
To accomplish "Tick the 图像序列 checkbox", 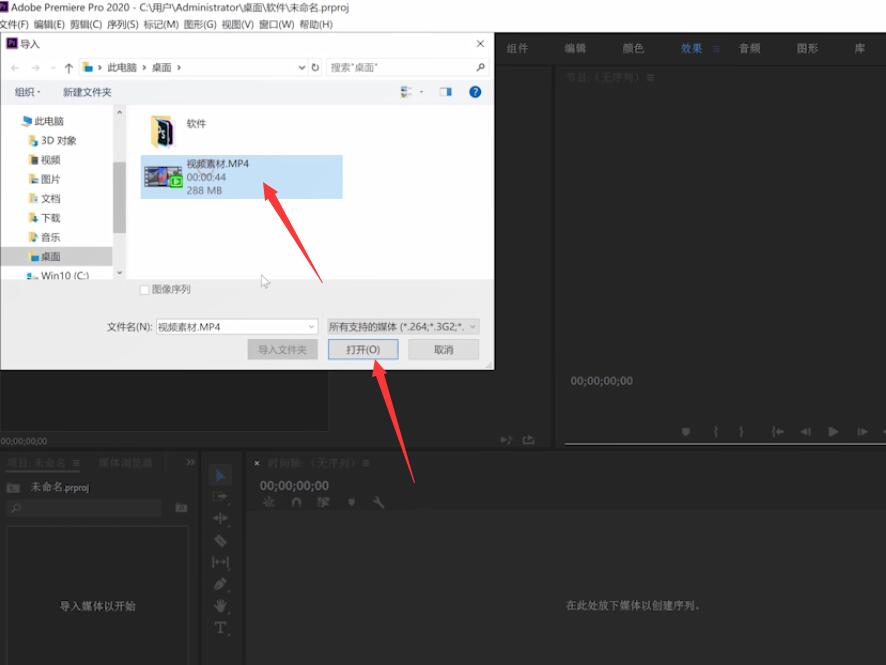I will pos(145,290).
